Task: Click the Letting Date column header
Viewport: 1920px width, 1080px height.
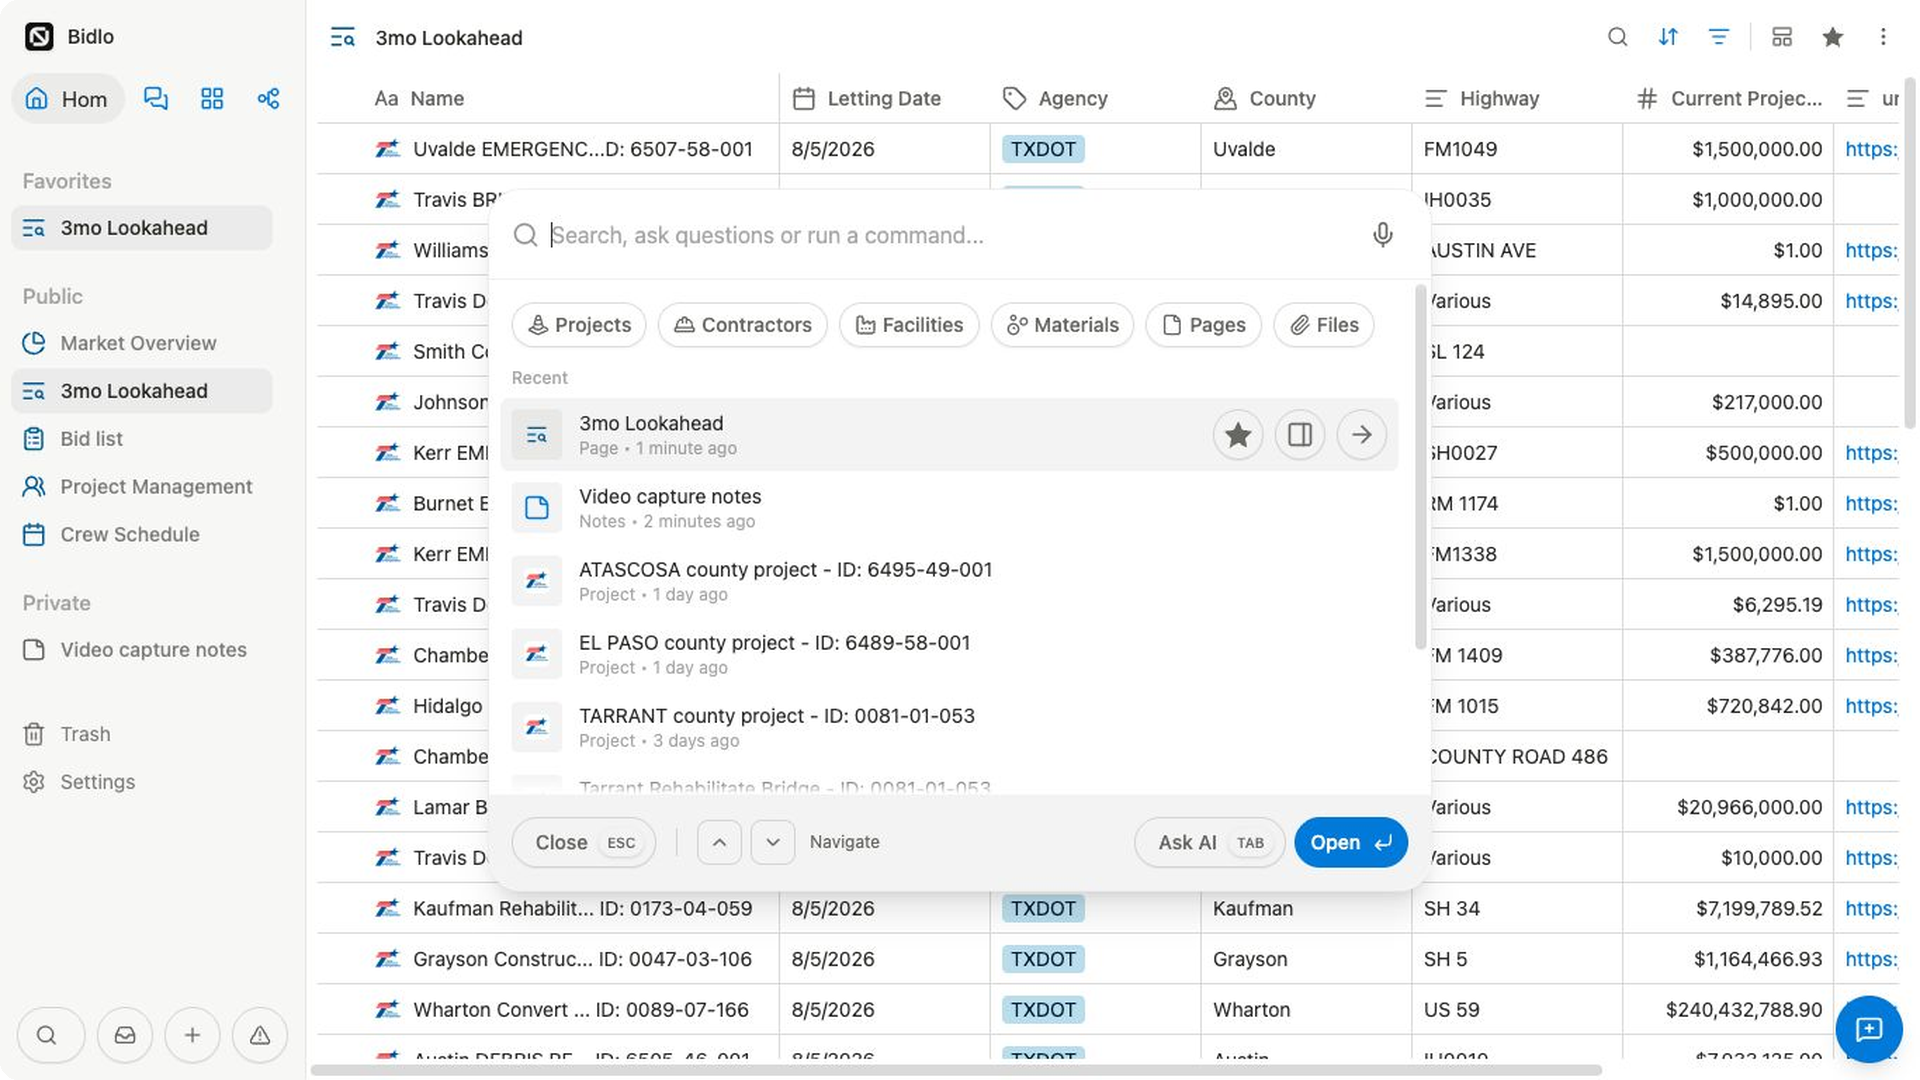Action: (885, 98)
